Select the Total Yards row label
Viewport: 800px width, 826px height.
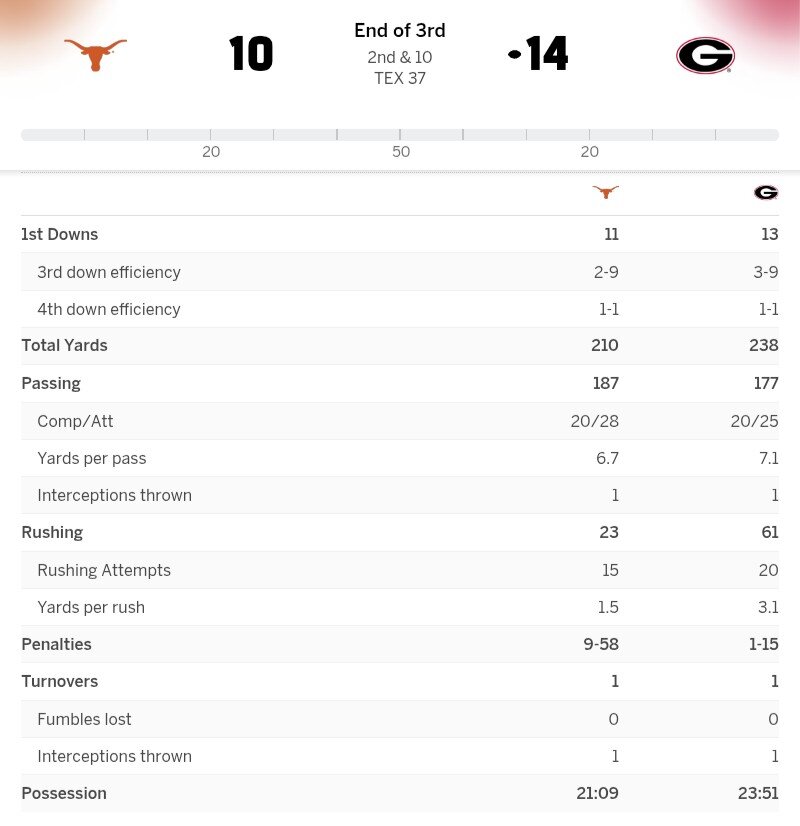(x=64, y=345)
